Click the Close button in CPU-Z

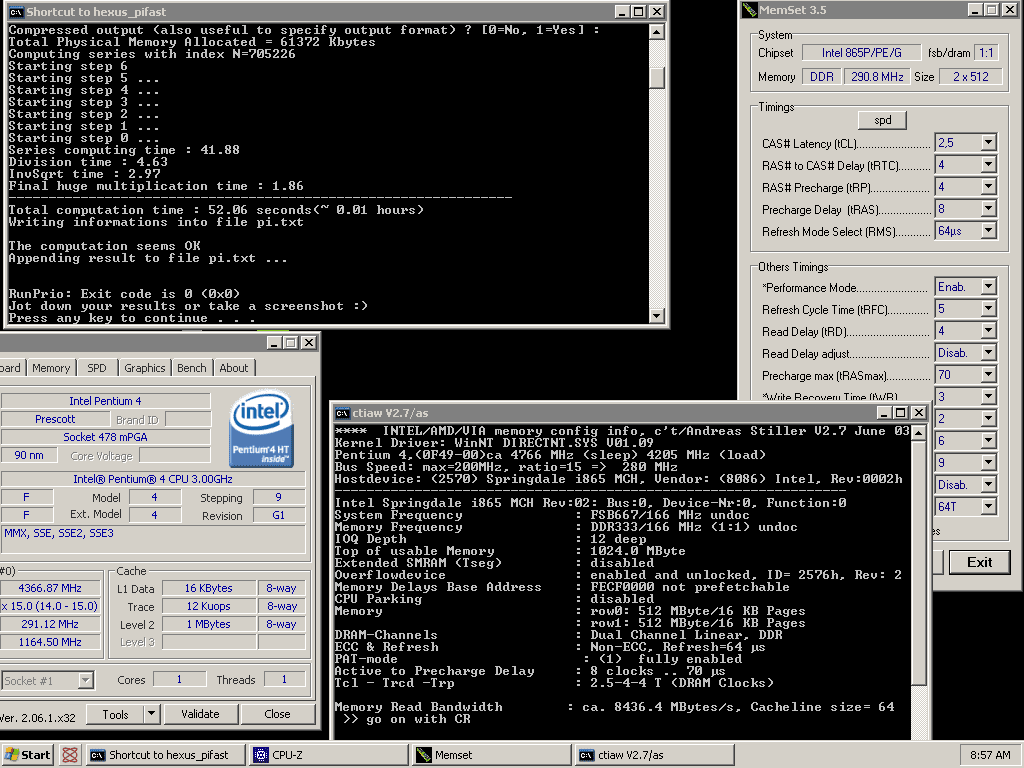point(278,714)
